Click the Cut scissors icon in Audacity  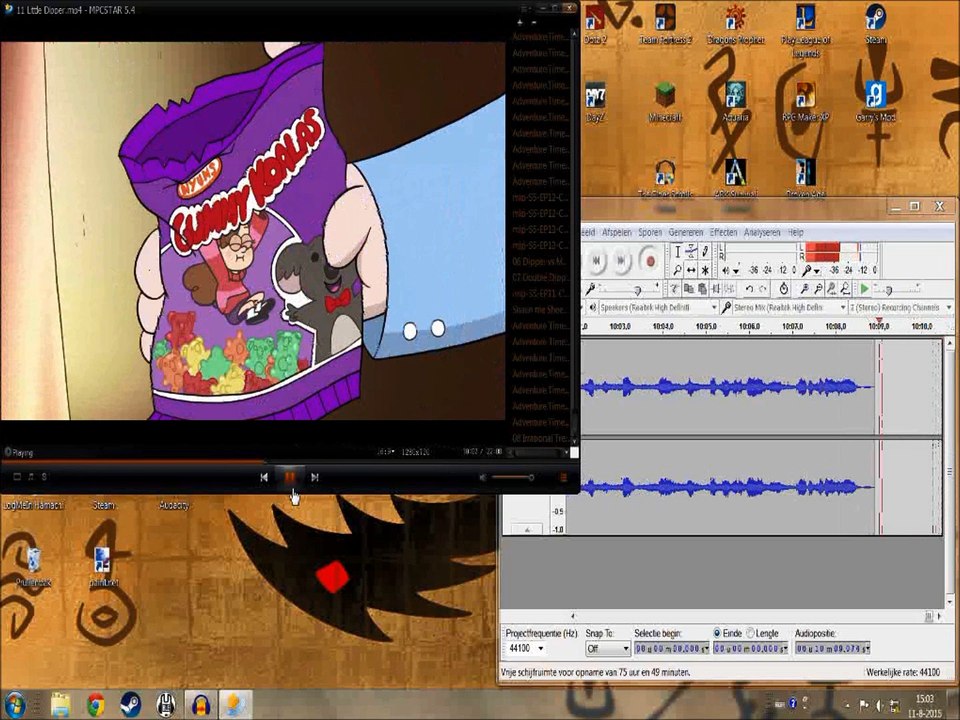[x=674, y=289]
